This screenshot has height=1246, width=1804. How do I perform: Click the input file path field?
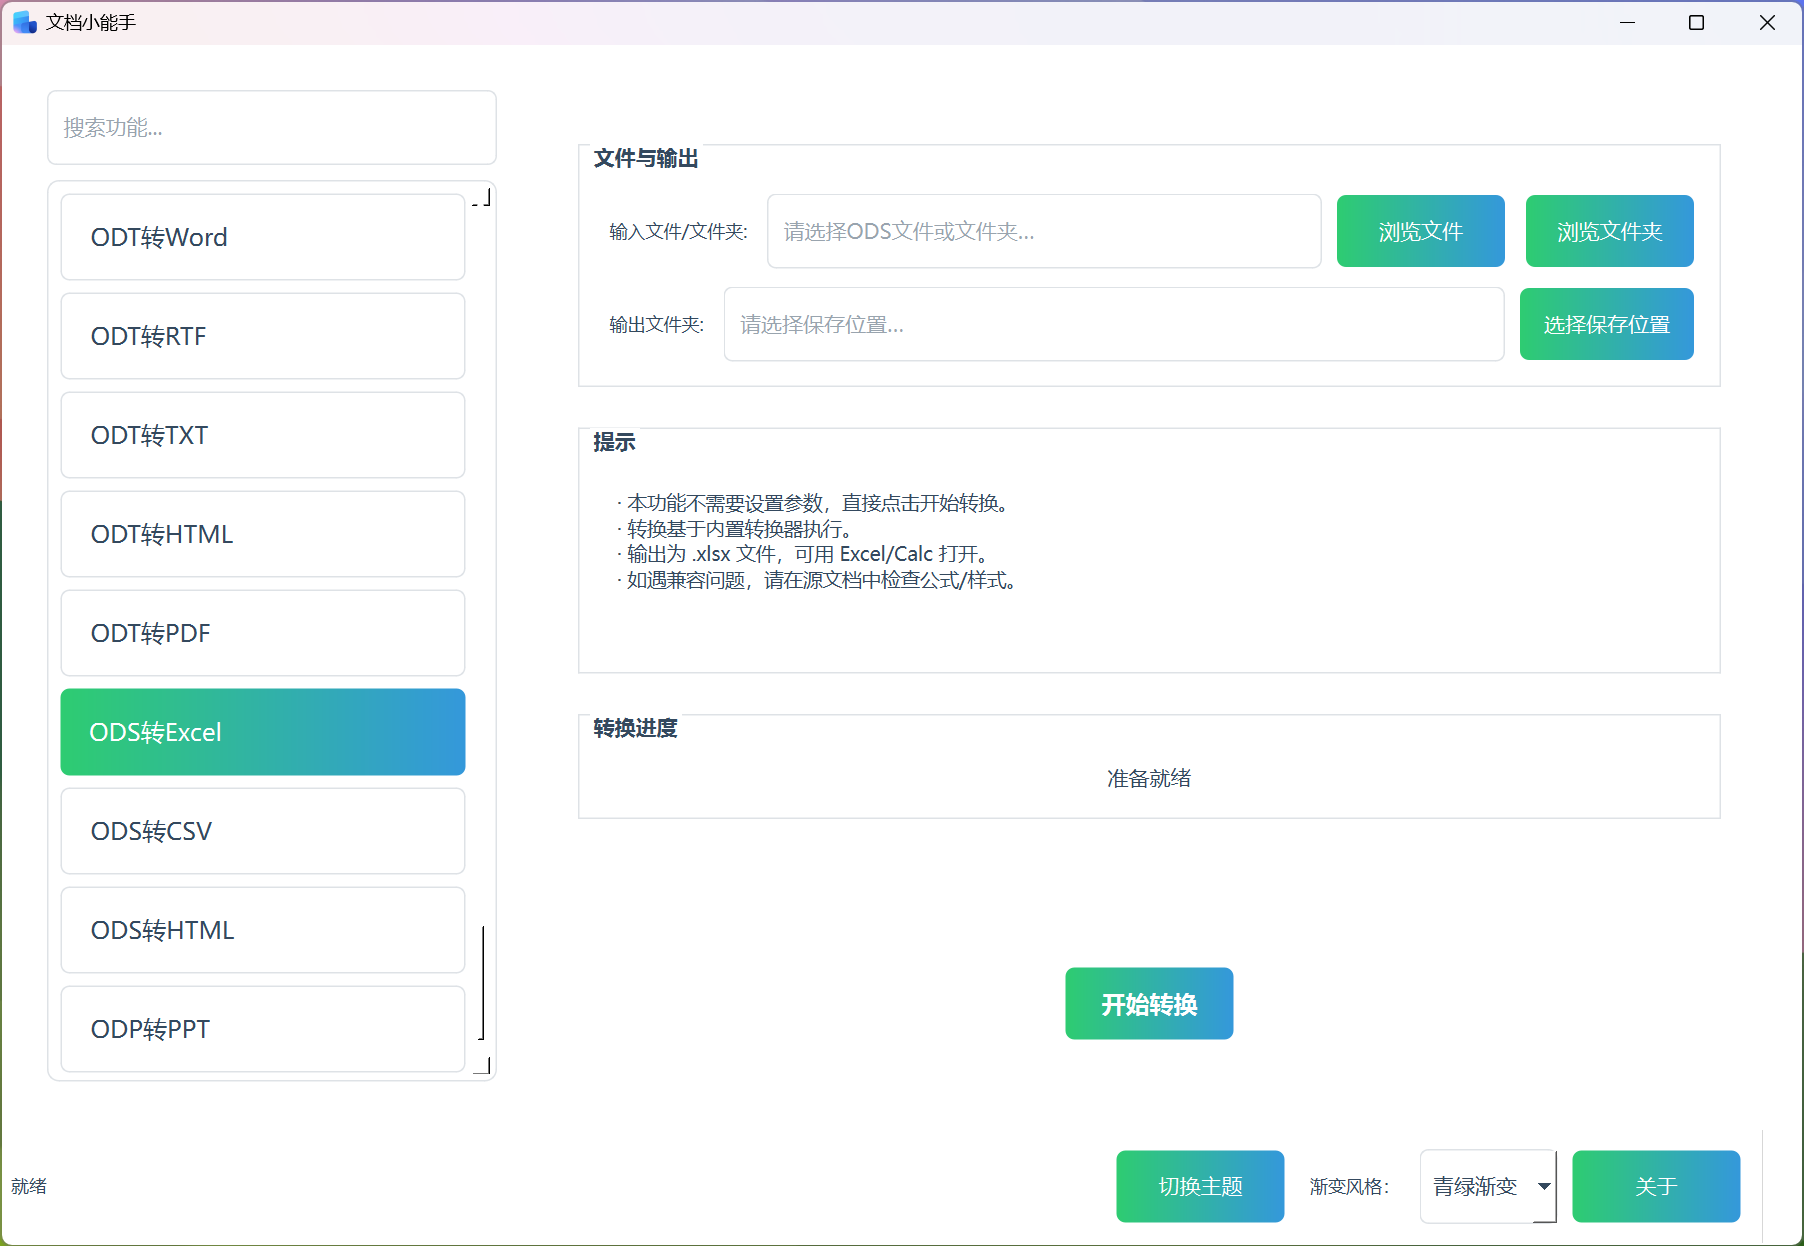click(1043, 231)
